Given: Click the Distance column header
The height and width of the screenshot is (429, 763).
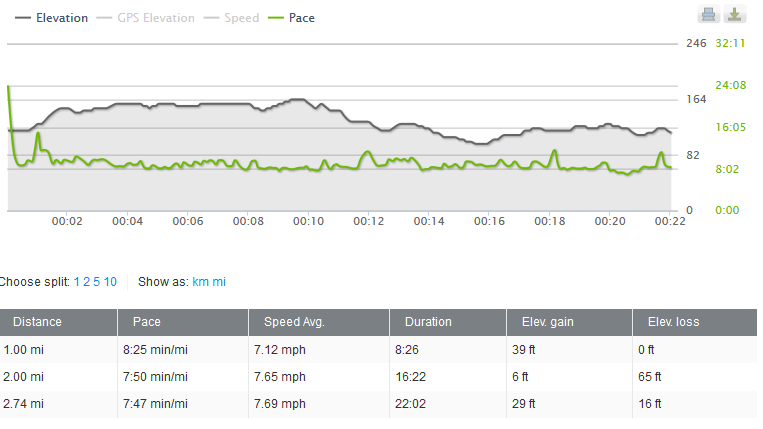Looking at the screenshot, I should pyautogui.click(x=37, y=322).
